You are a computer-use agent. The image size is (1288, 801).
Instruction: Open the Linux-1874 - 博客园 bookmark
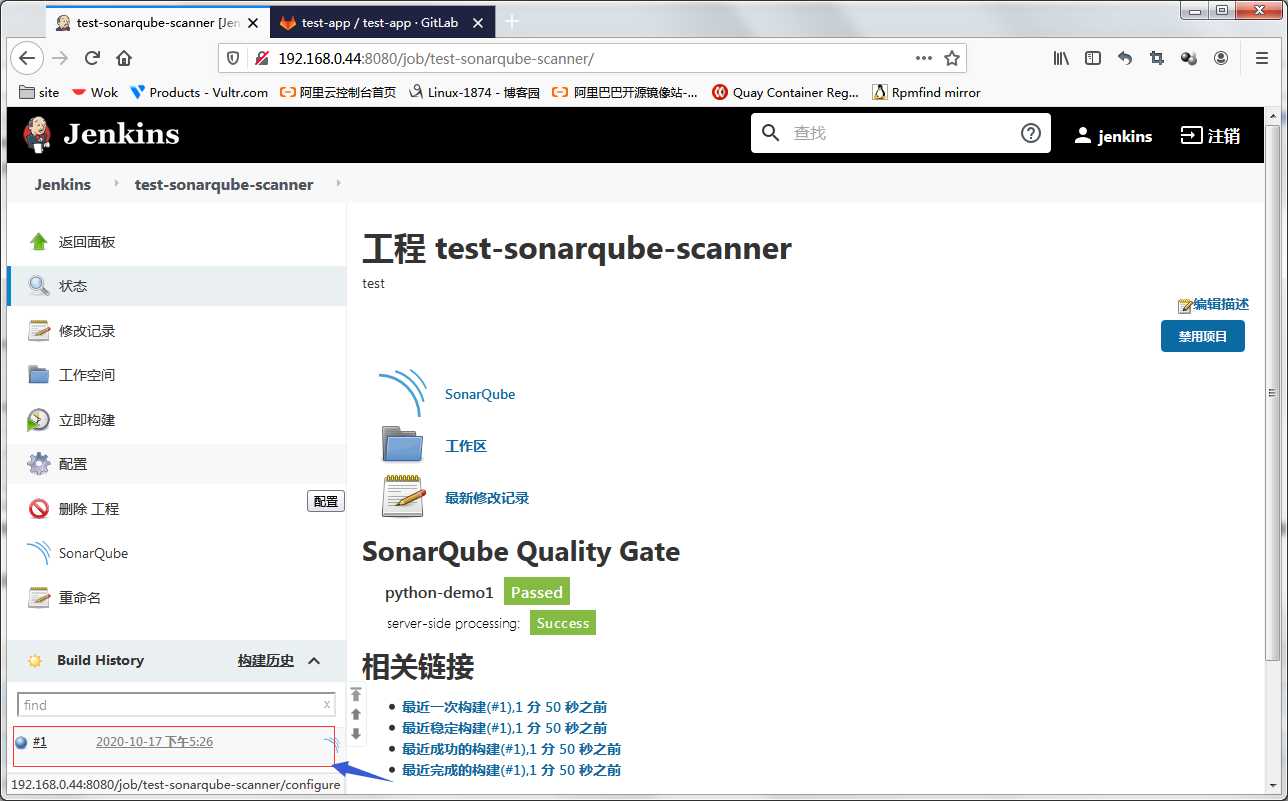click(474, 92)
